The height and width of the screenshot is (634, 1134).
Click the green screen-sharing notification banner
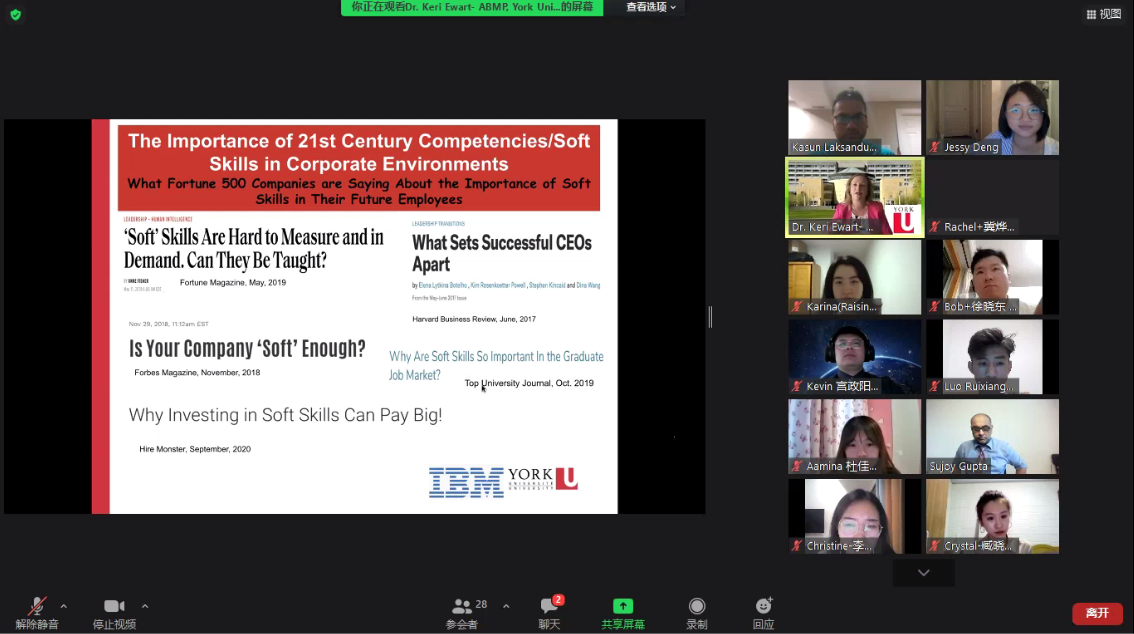[472, 7]
